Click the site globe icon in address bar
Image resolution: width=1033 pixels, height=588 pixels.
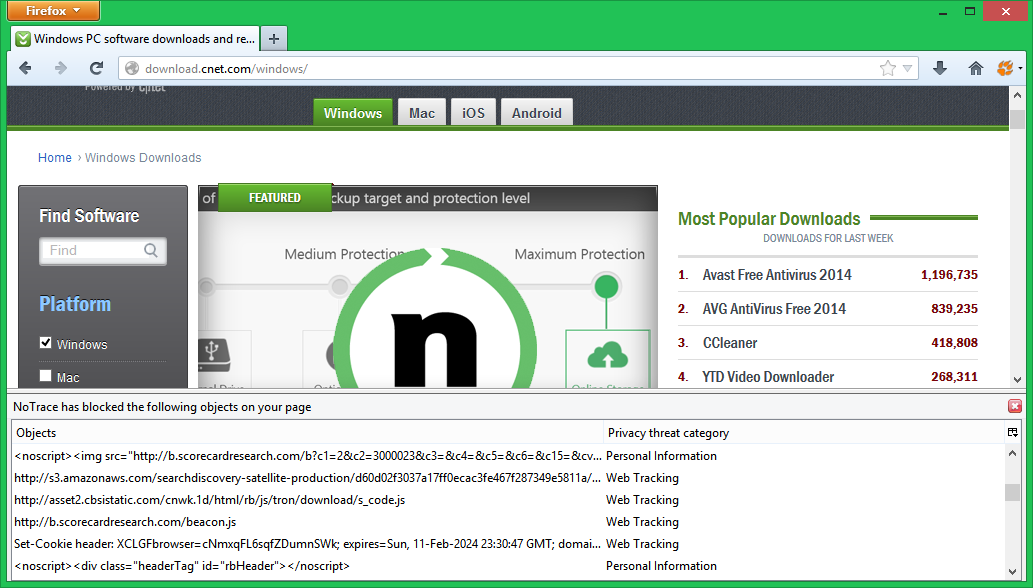[132, 68]
